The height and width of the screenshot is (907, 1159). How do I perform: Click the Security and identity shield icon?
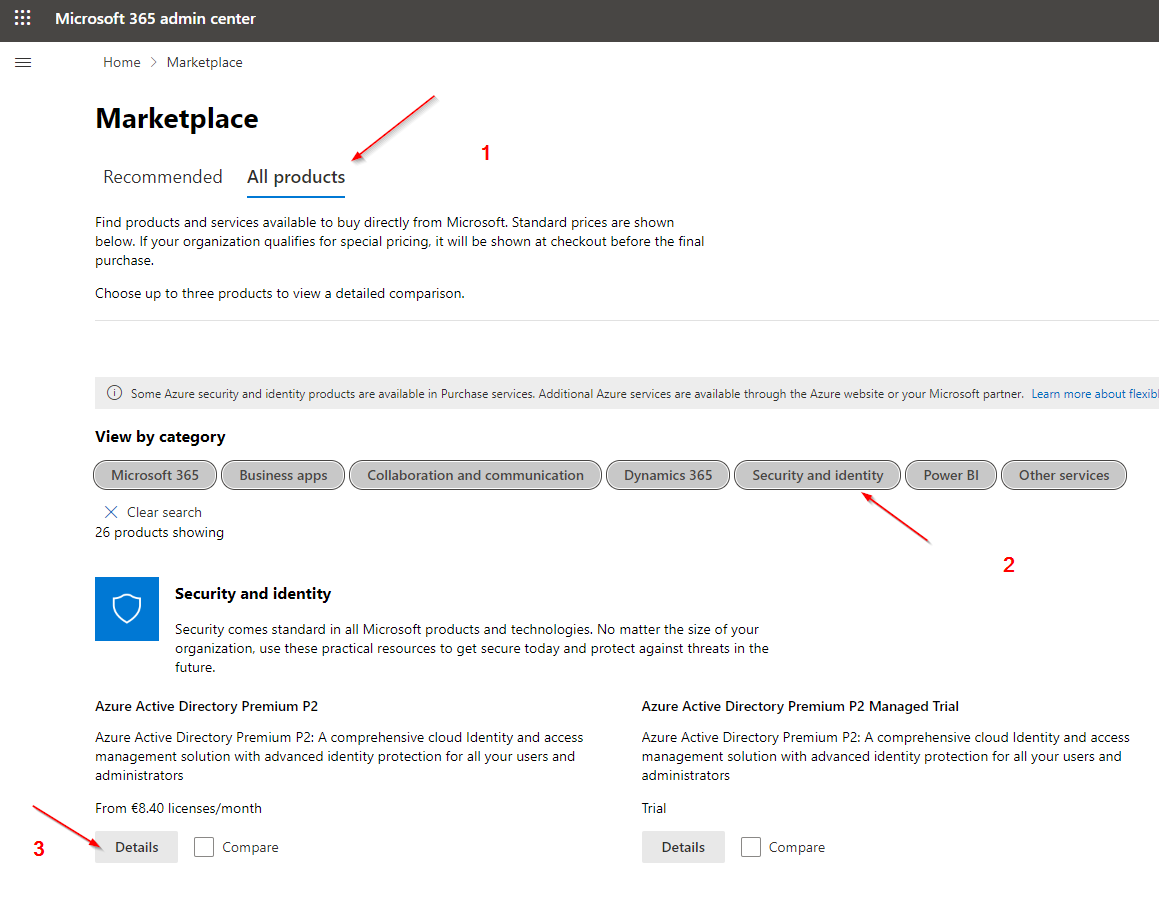point(126,609)
